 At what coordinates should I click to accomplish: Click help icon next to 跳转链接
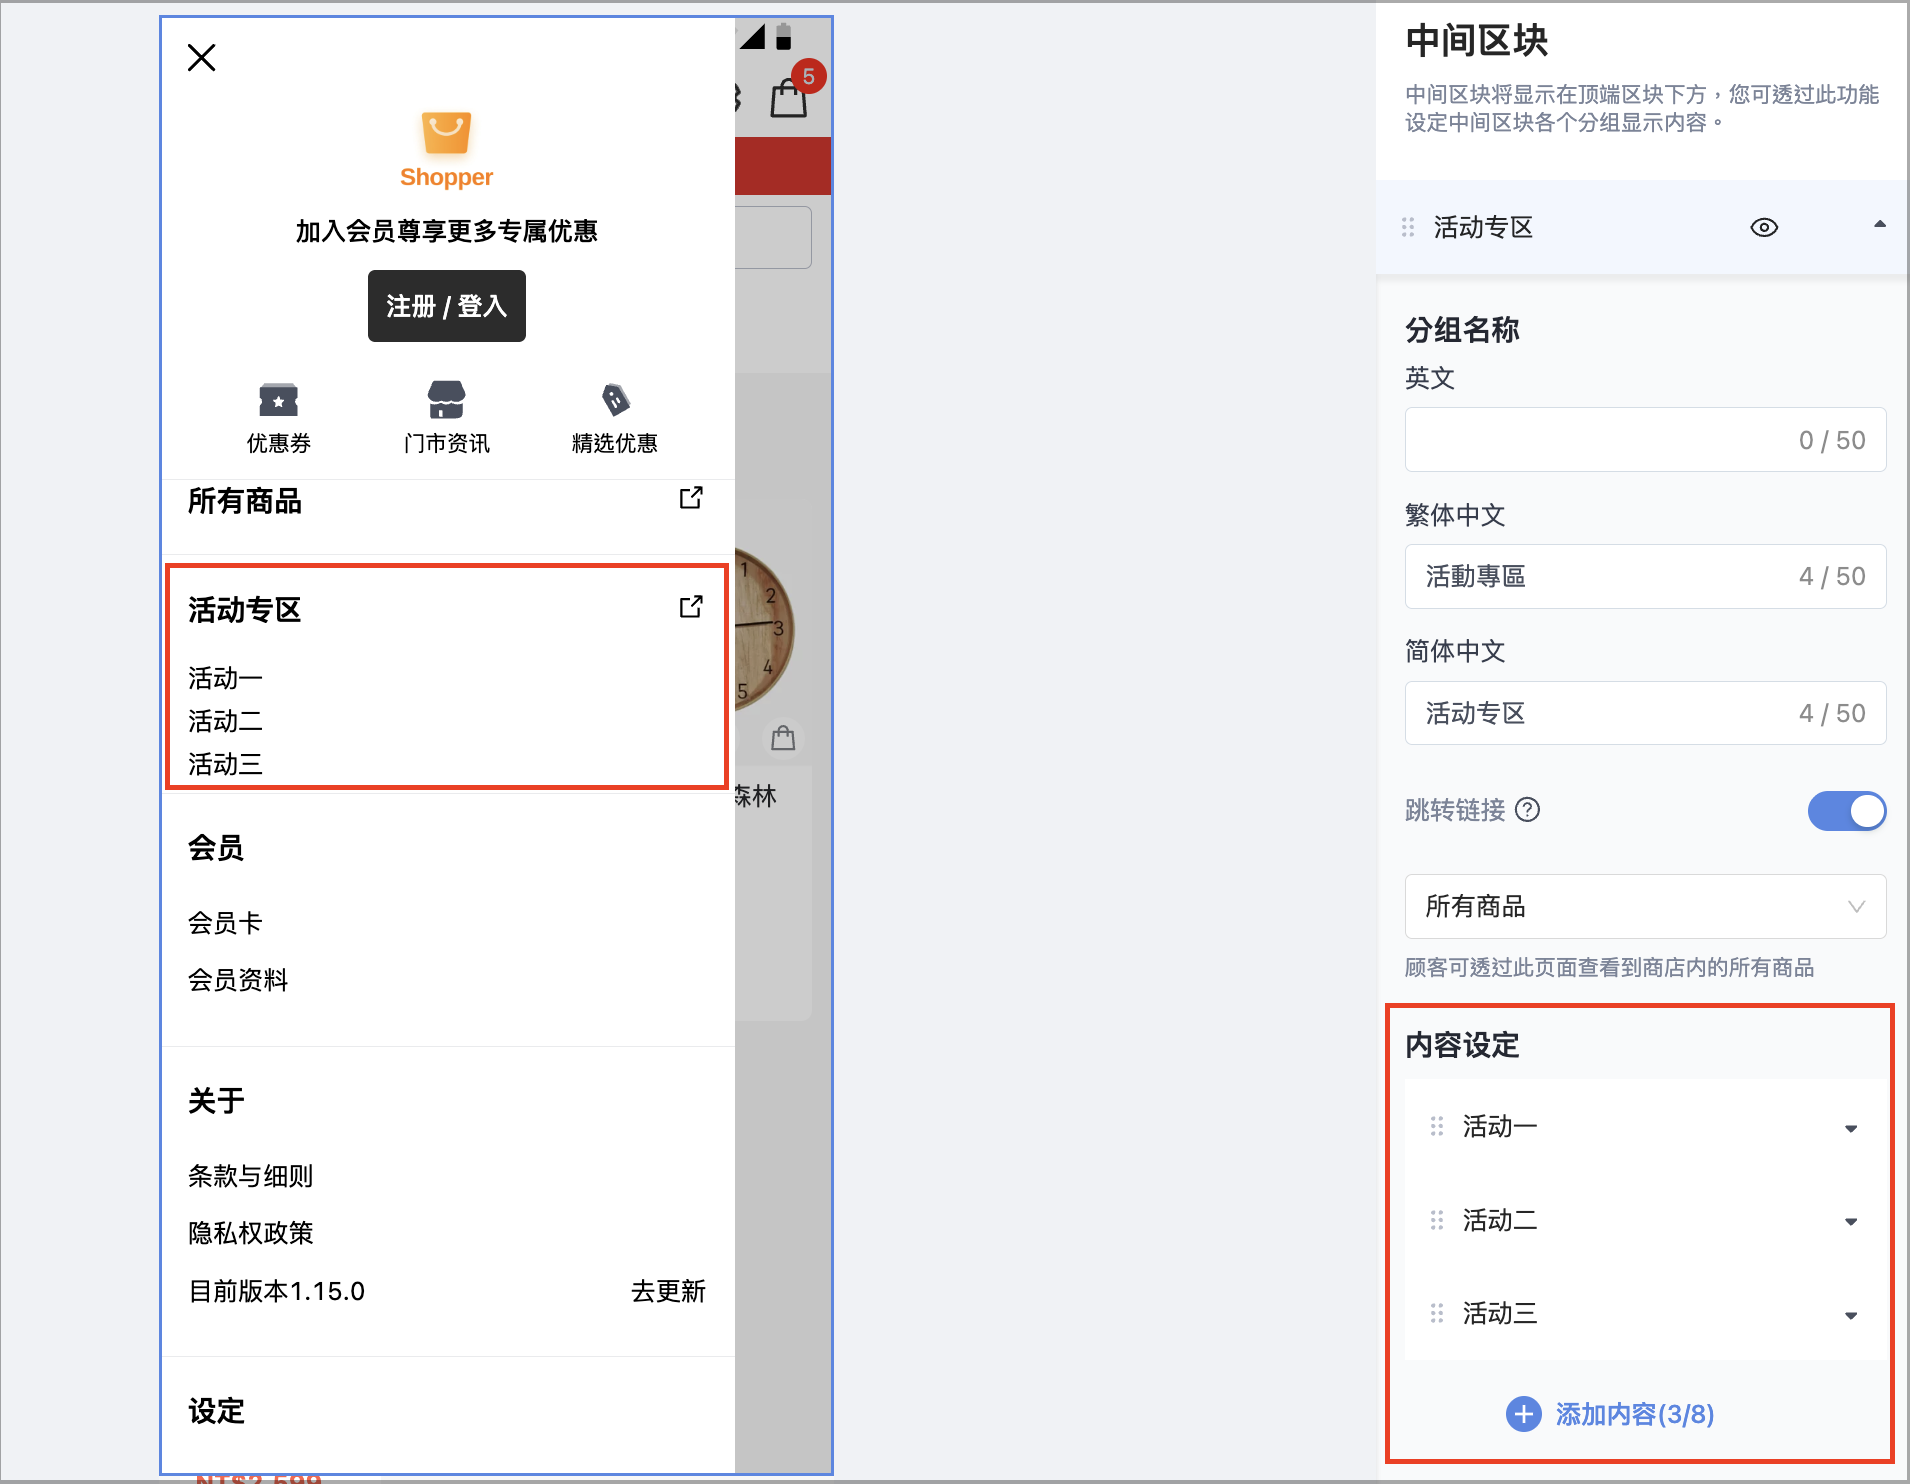(1527, 810)
